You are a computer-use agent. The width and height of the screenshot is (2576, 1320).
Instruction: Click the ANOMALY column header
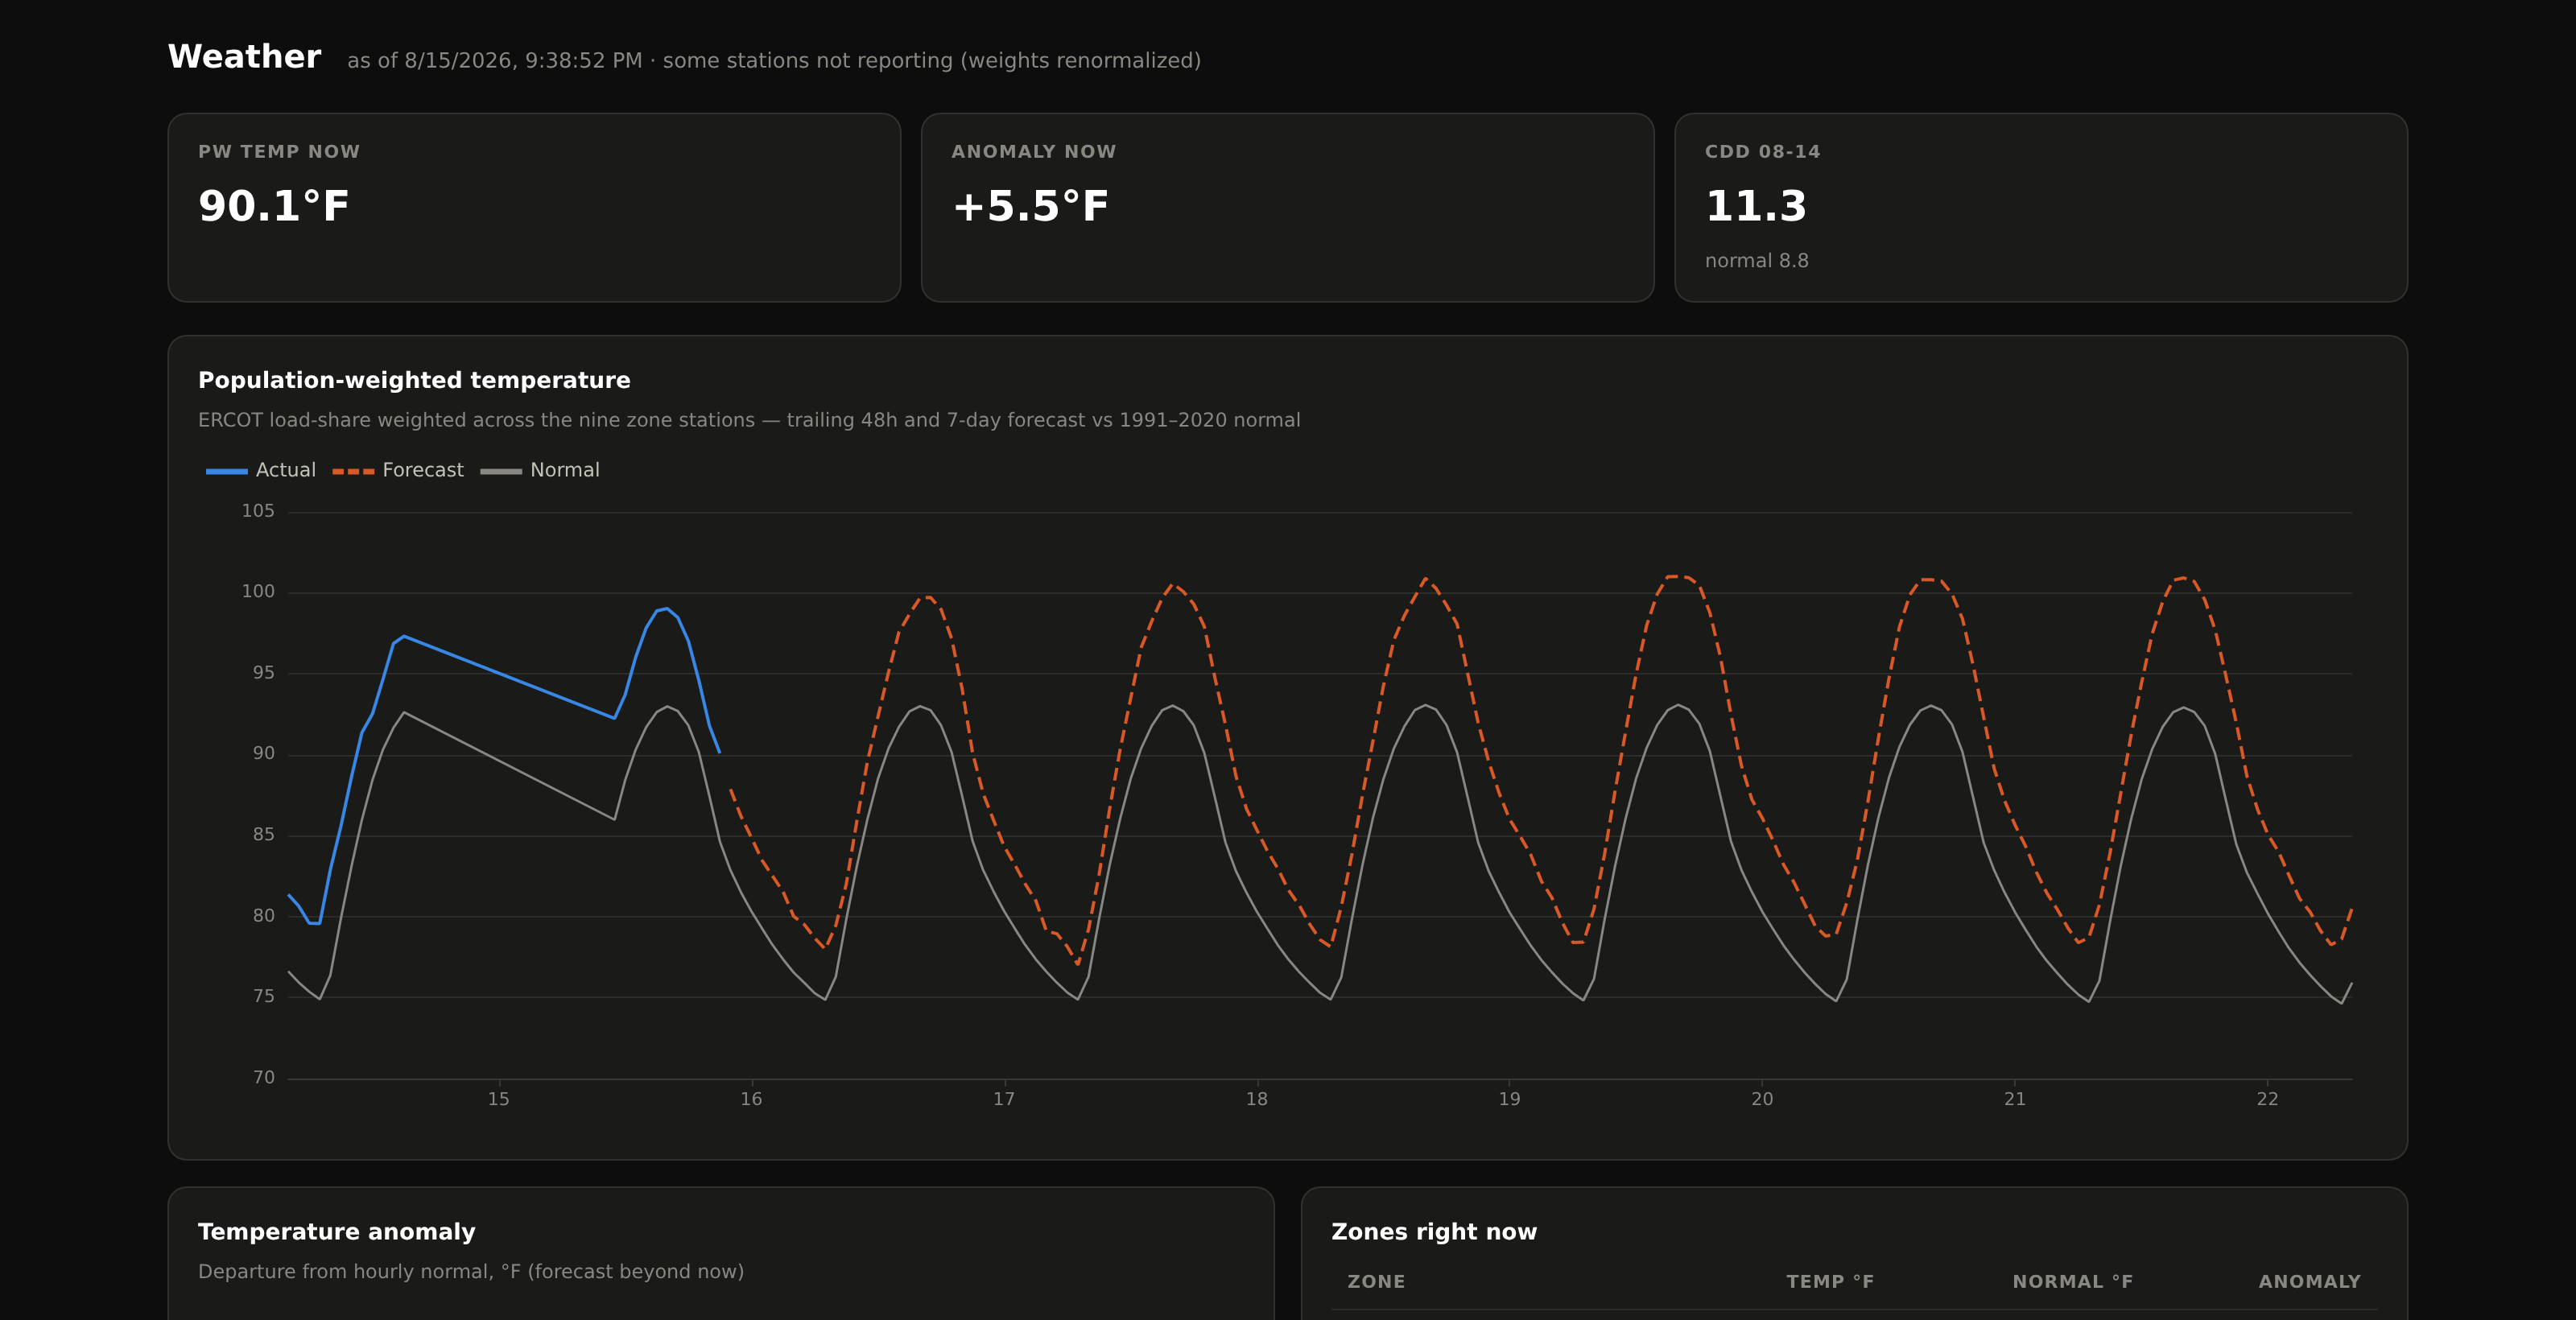click(2309, 1282)
